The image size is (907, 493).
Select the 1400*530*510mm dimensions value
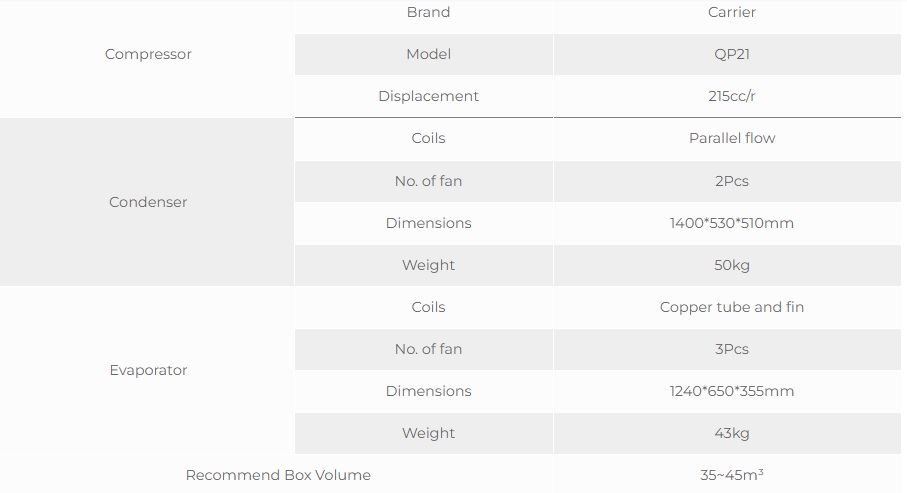731,223
